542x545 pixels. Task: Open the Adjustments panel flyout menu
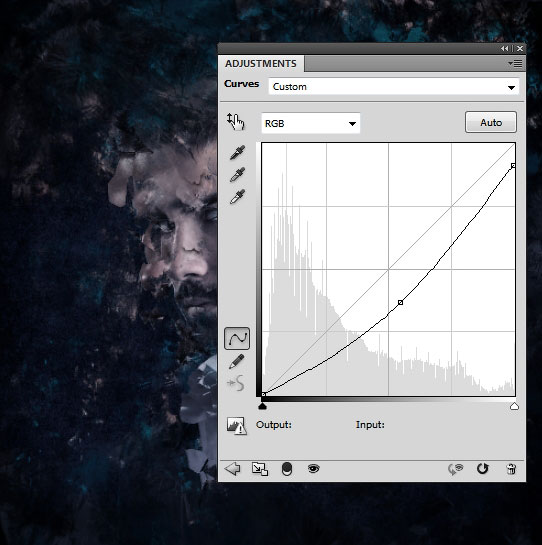(x=515, y=64)
